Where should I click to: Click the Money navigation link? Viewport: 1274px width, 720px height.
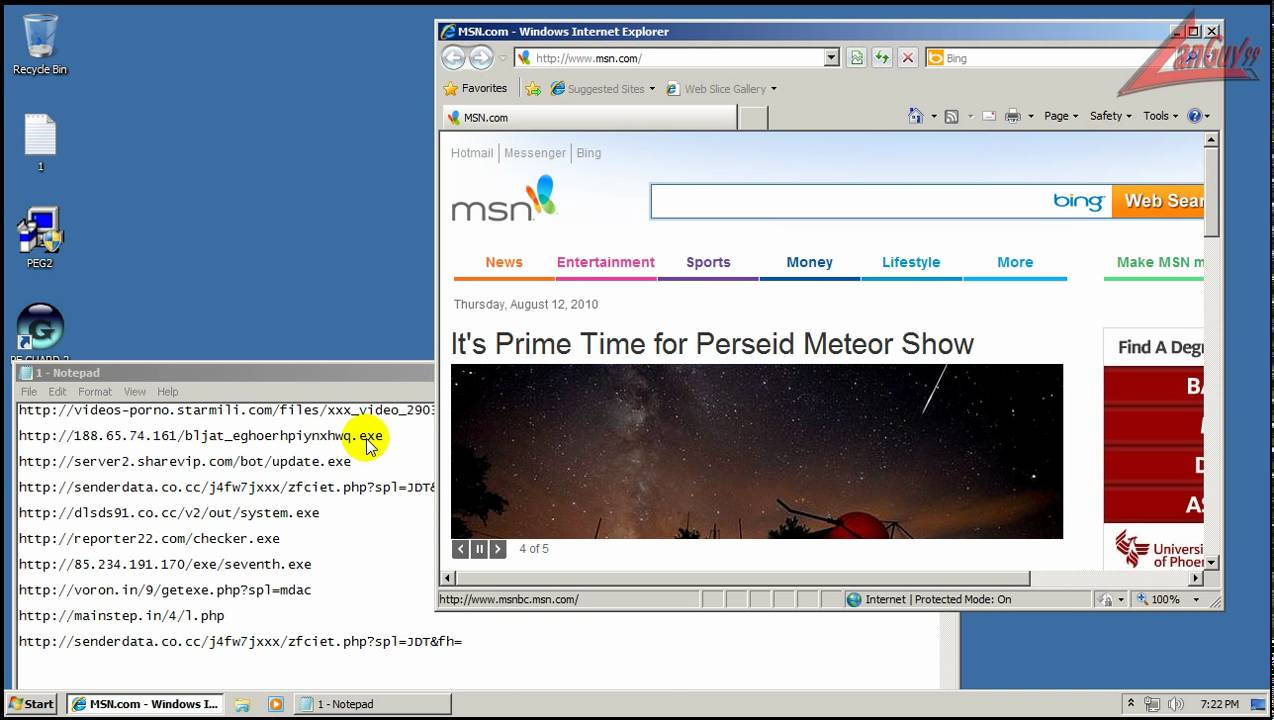point(809,262)
